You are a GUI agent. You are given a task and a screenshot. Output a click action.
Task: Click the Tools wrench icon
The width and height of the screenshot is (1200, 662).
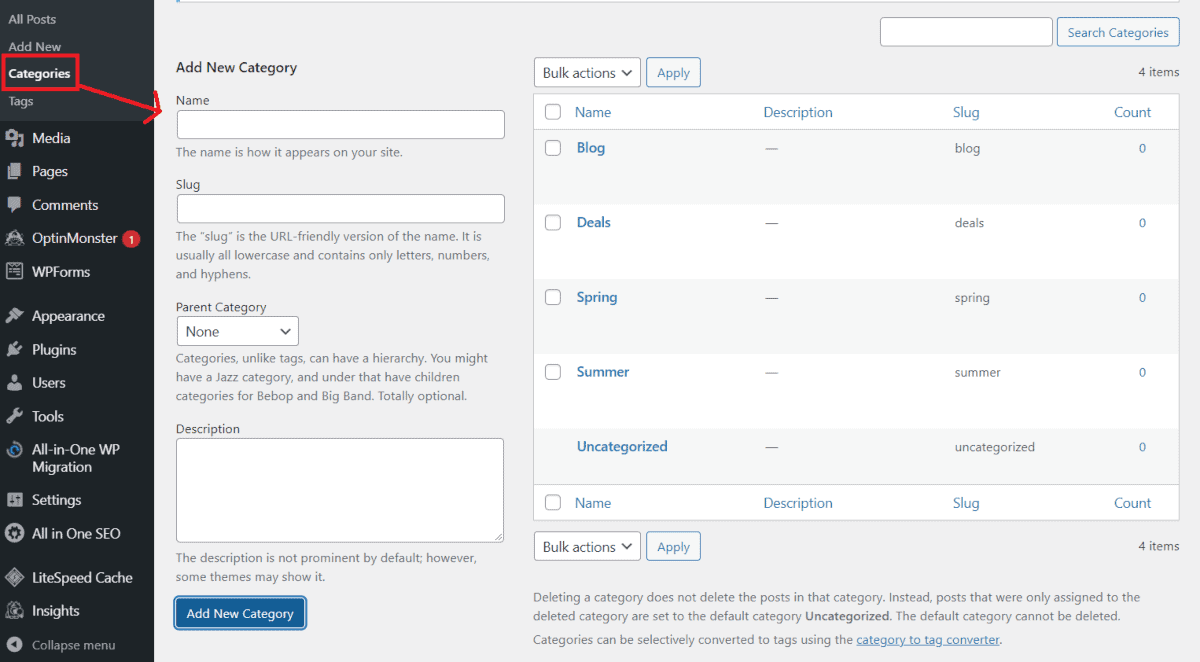pyautogui.click(x=14, y=416)
